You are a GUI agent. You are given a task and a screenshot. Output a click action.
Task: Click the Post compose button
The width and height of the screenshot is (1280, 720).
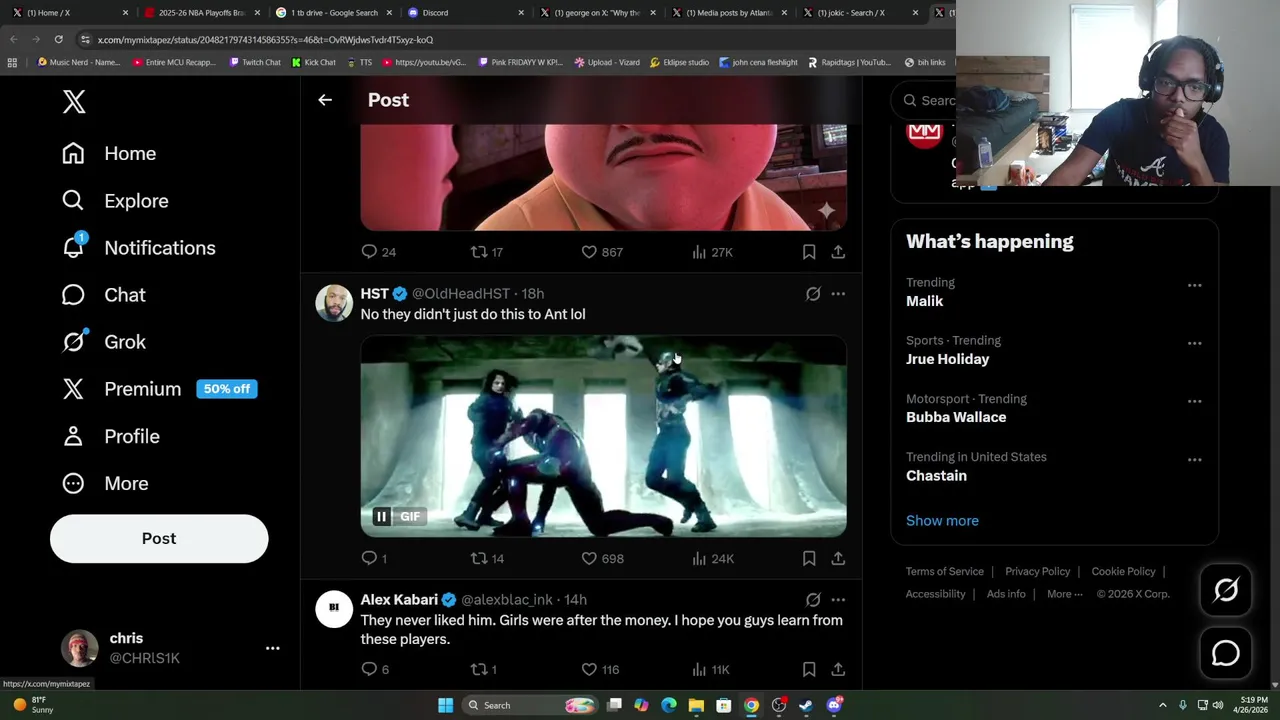(159, 538)
